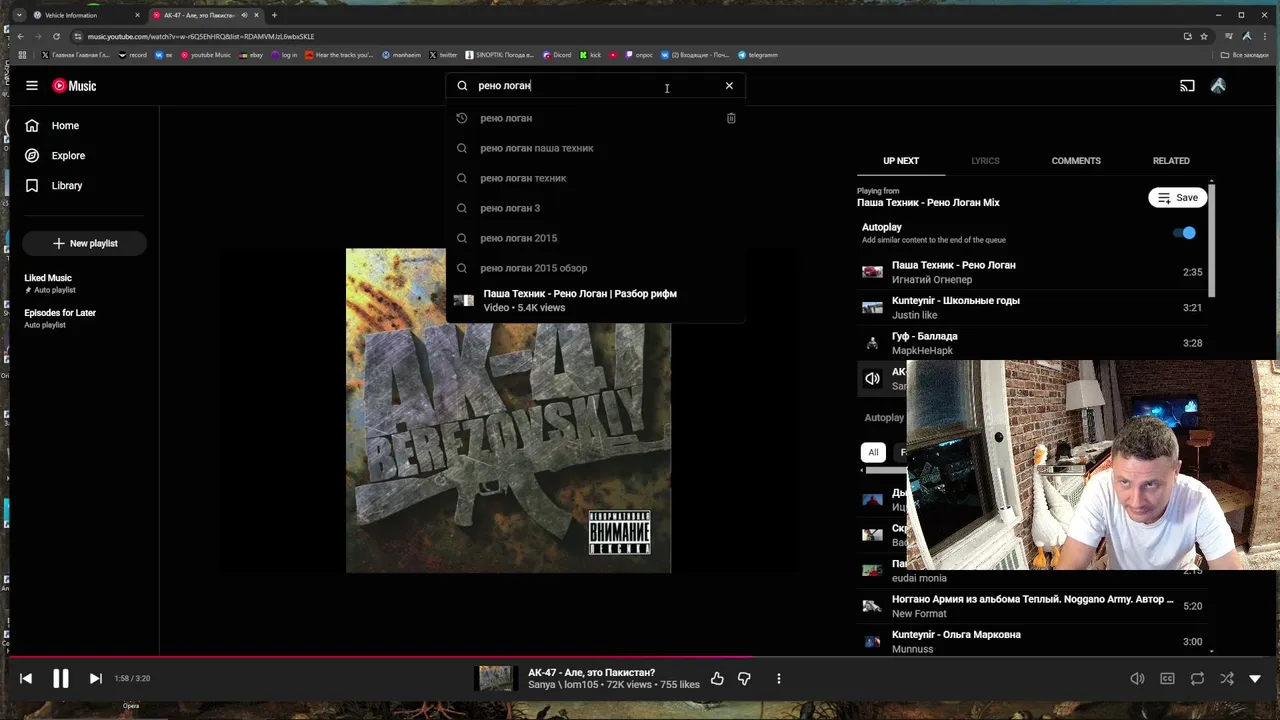
Task: Skip to the next track
Action: (x=95, y=678)
